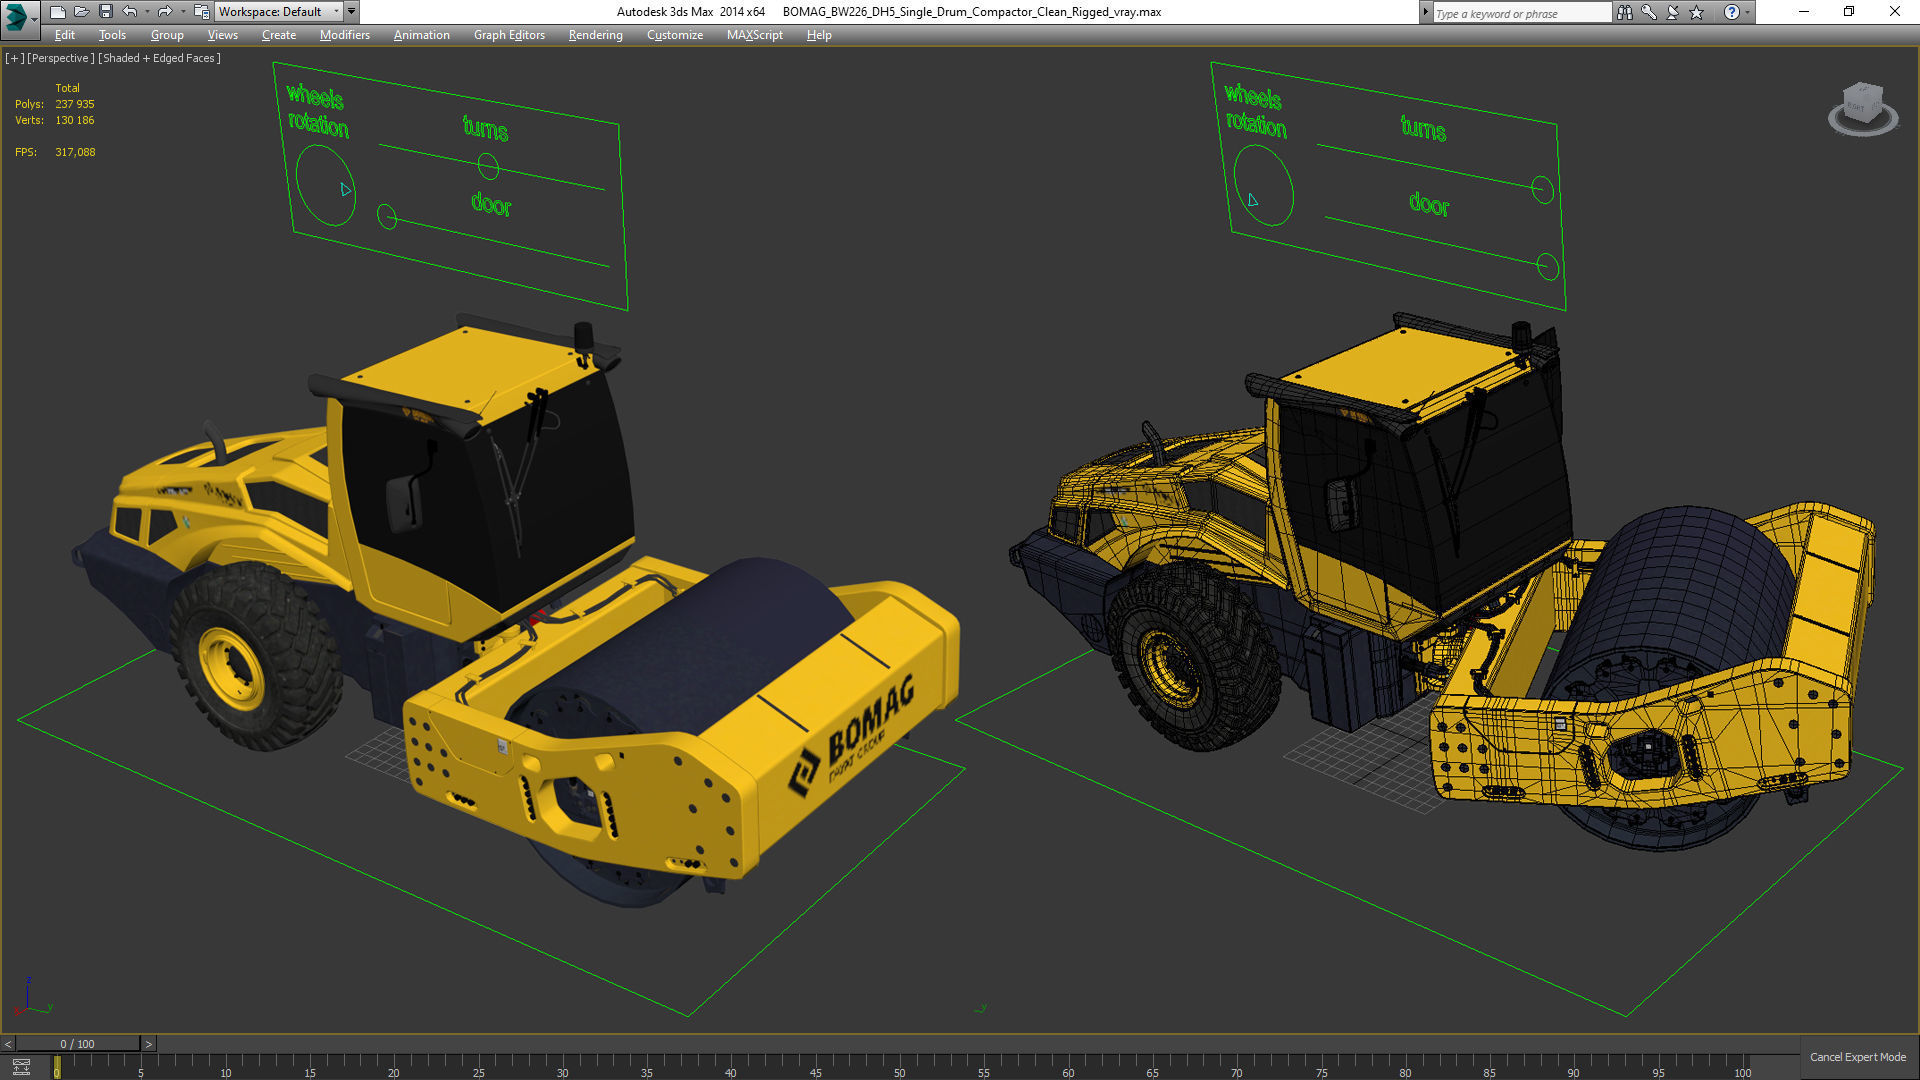Open the Rendering menu
The height and width of the screenshot is (1080, 1920).
595,35
